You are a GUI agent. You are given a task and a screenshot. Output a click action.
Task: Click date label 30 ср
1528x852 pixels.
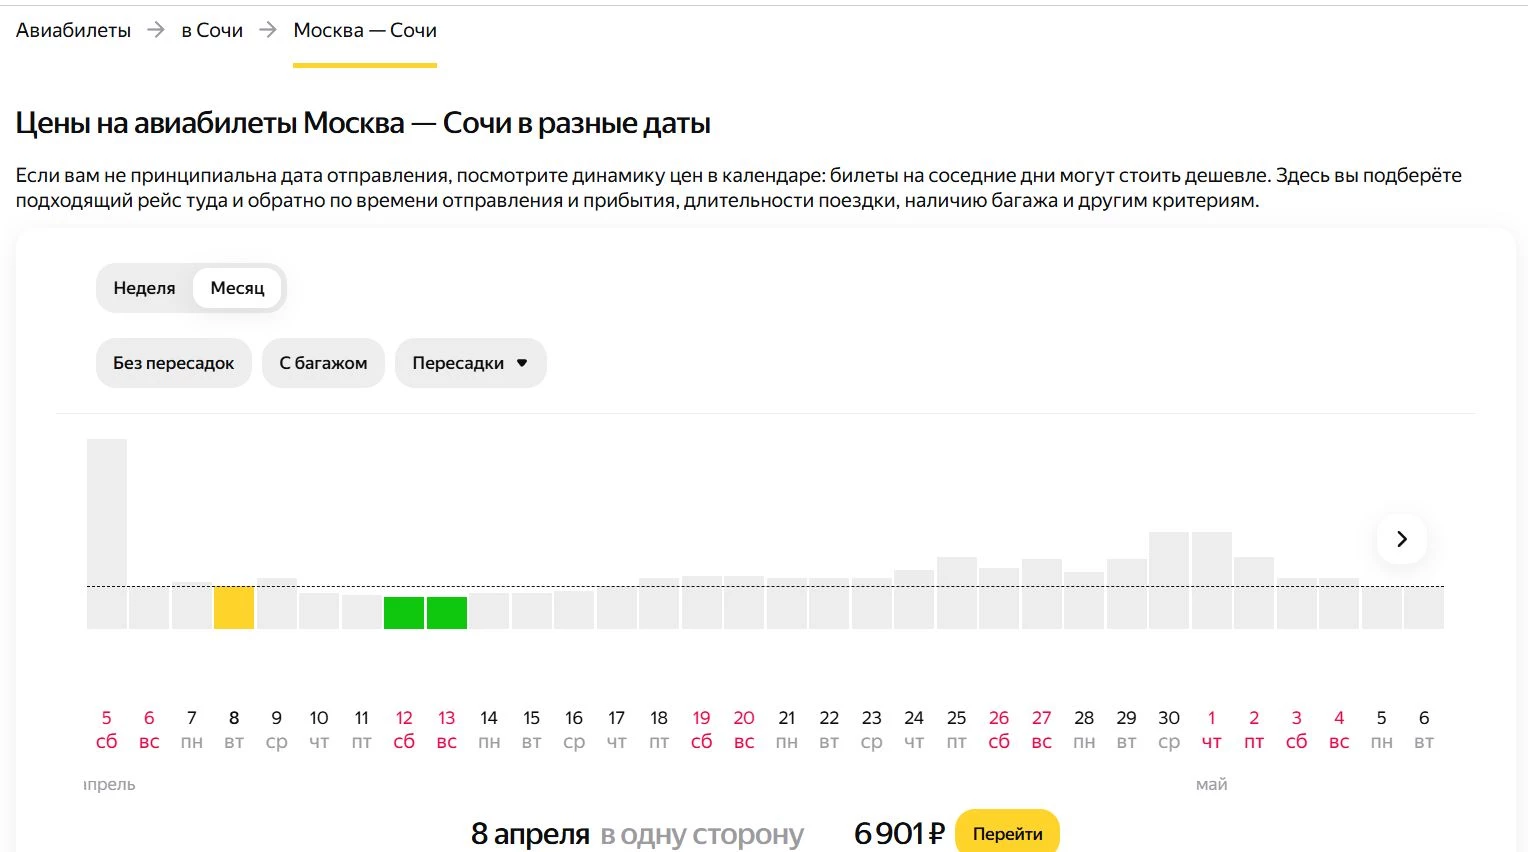click(x=1169, y=730)
